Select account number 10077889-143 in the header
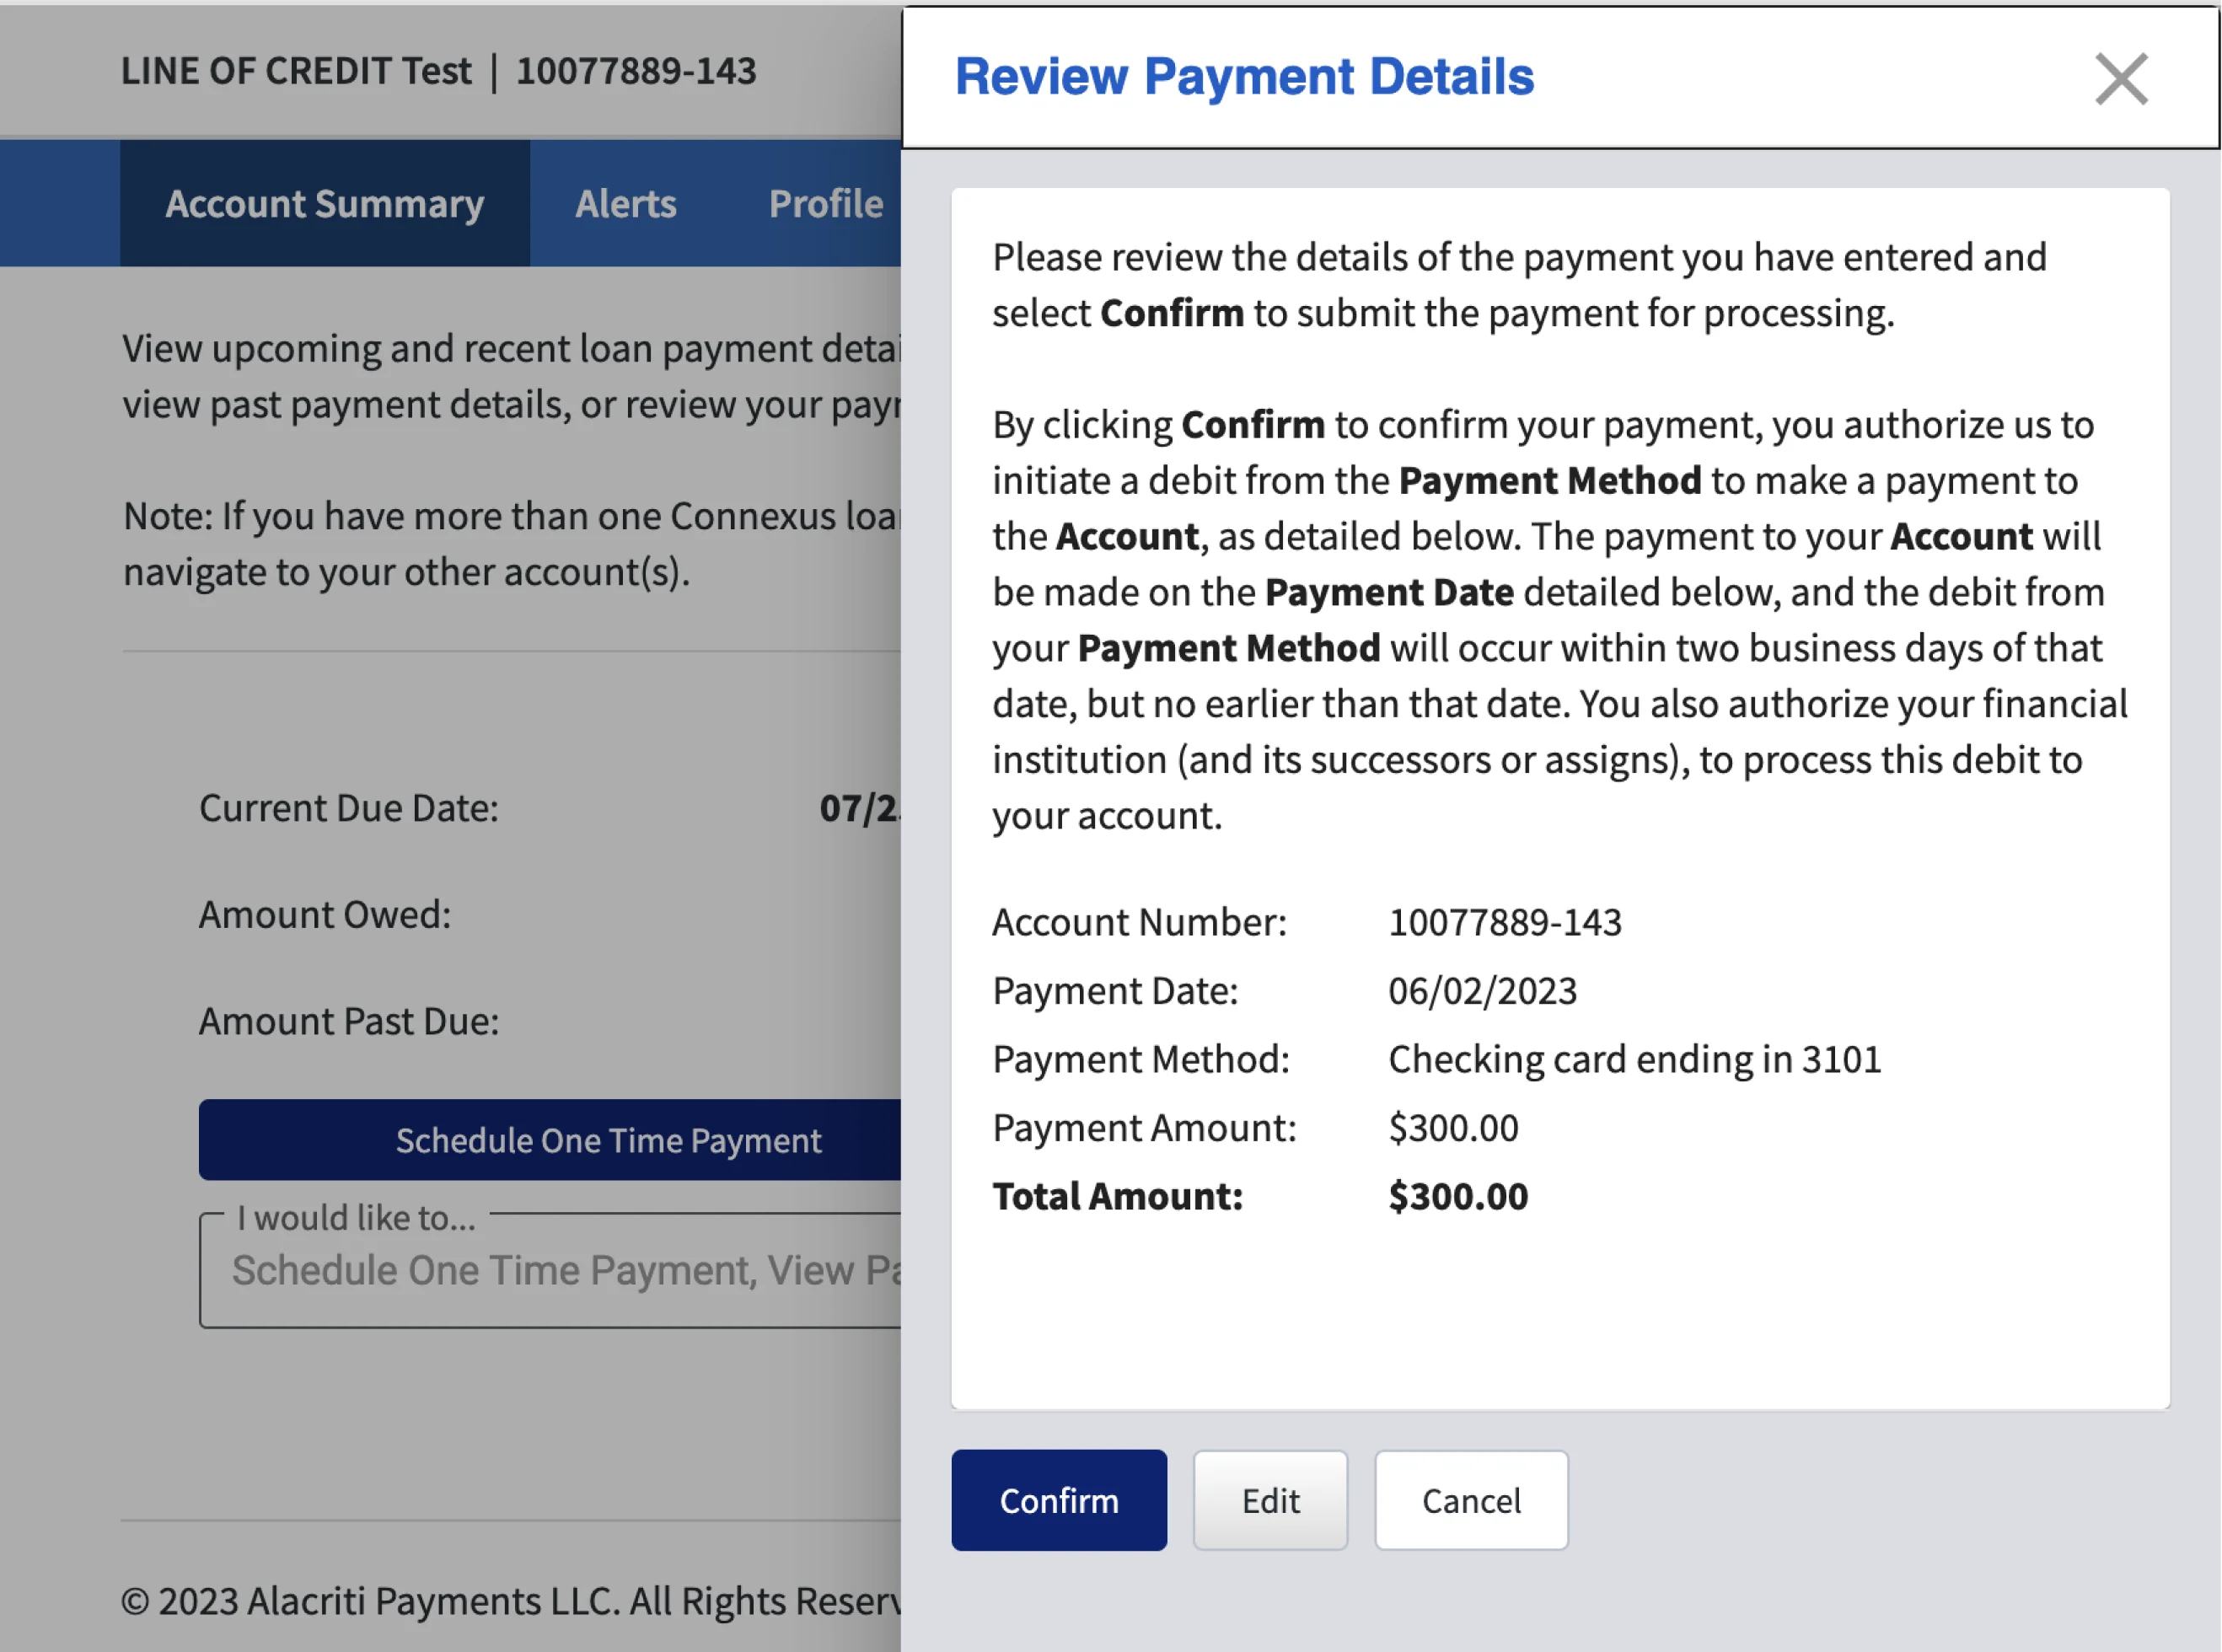 coord(637,71)
